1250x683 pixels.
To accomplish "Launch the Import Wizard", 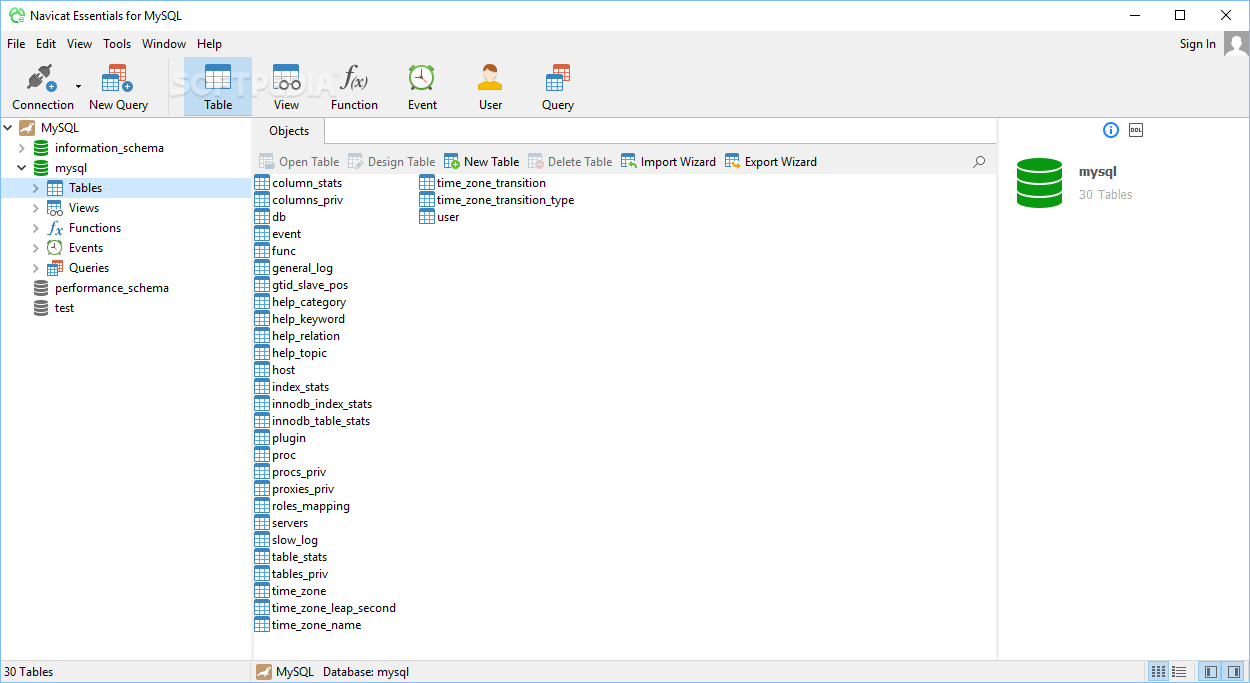I will (x=668, y=161).
